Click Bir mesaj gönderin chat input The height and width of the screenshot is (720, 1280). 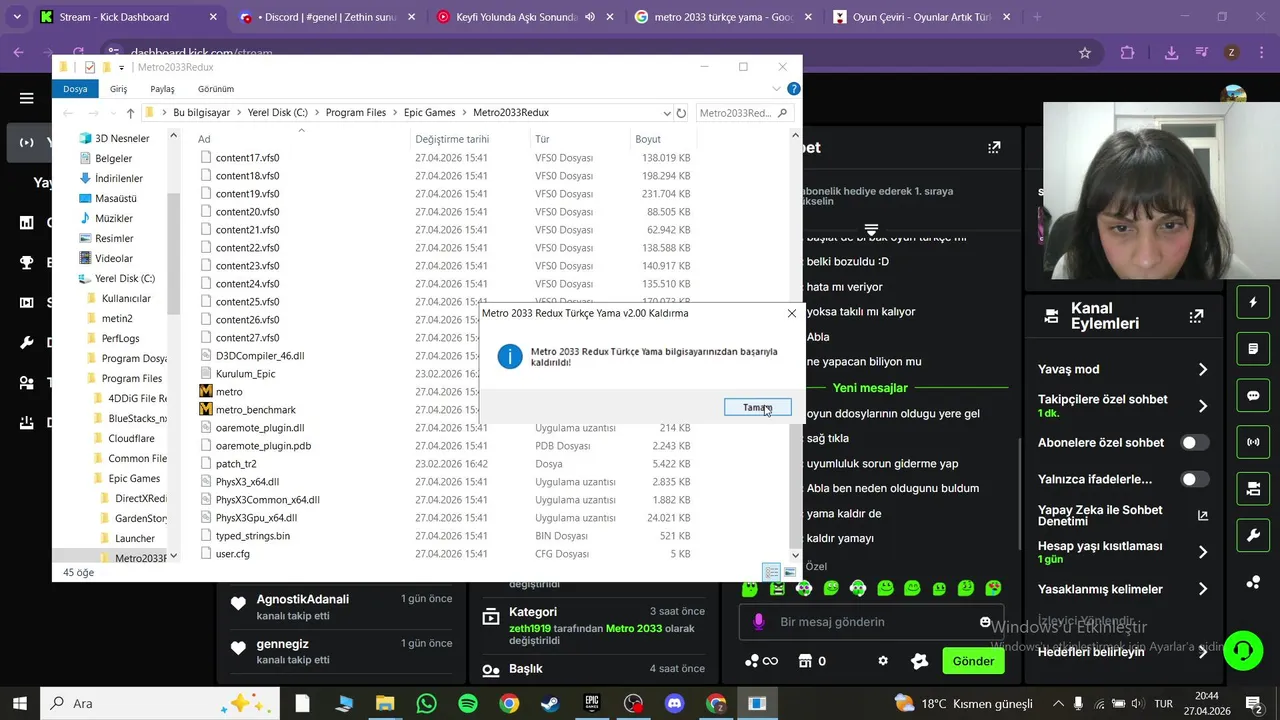[x=872, y=622]
